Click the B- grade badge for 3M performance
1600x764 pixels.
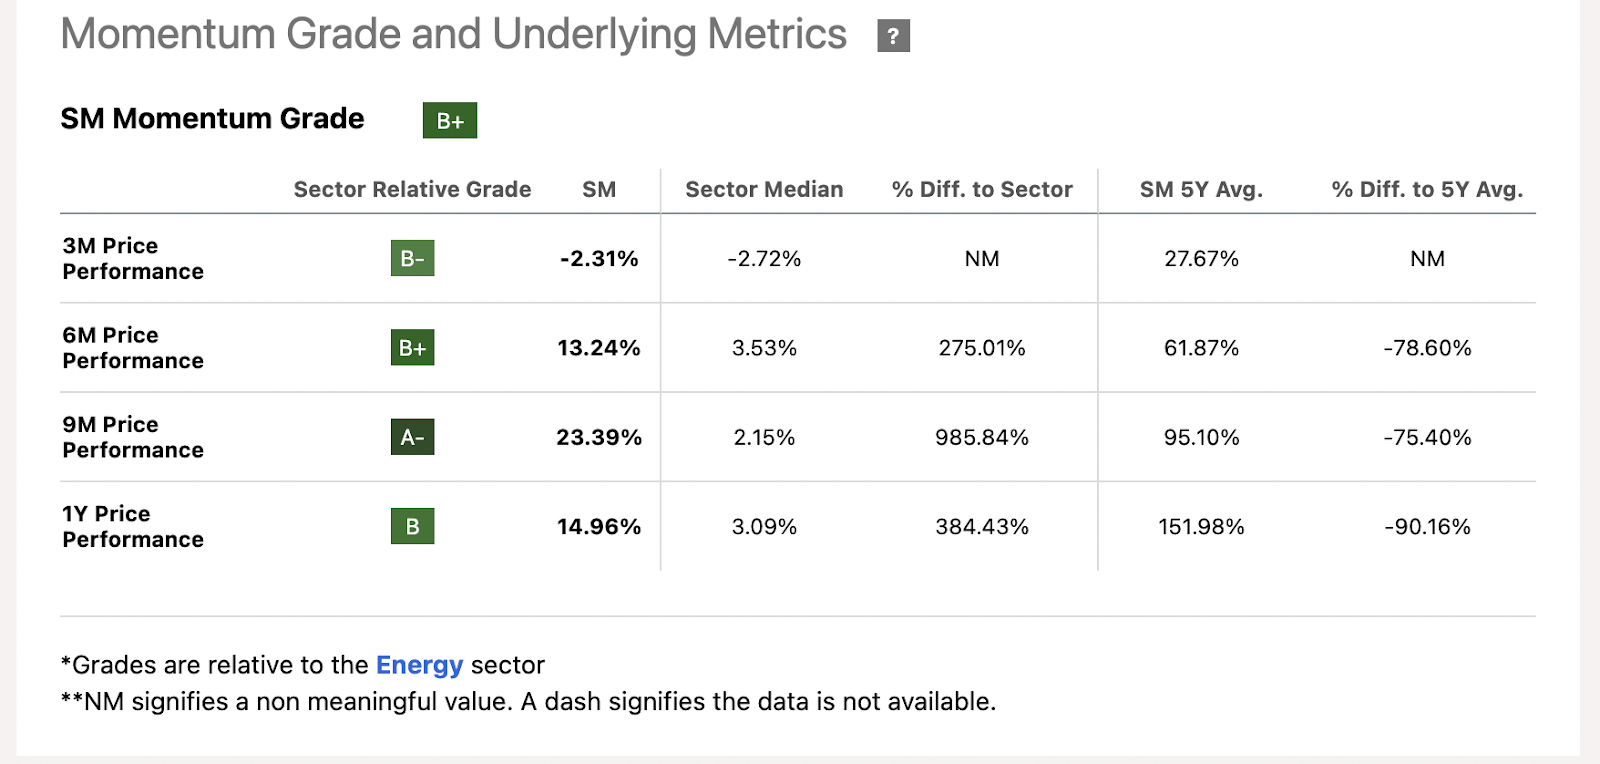click(x=412, y=259)
